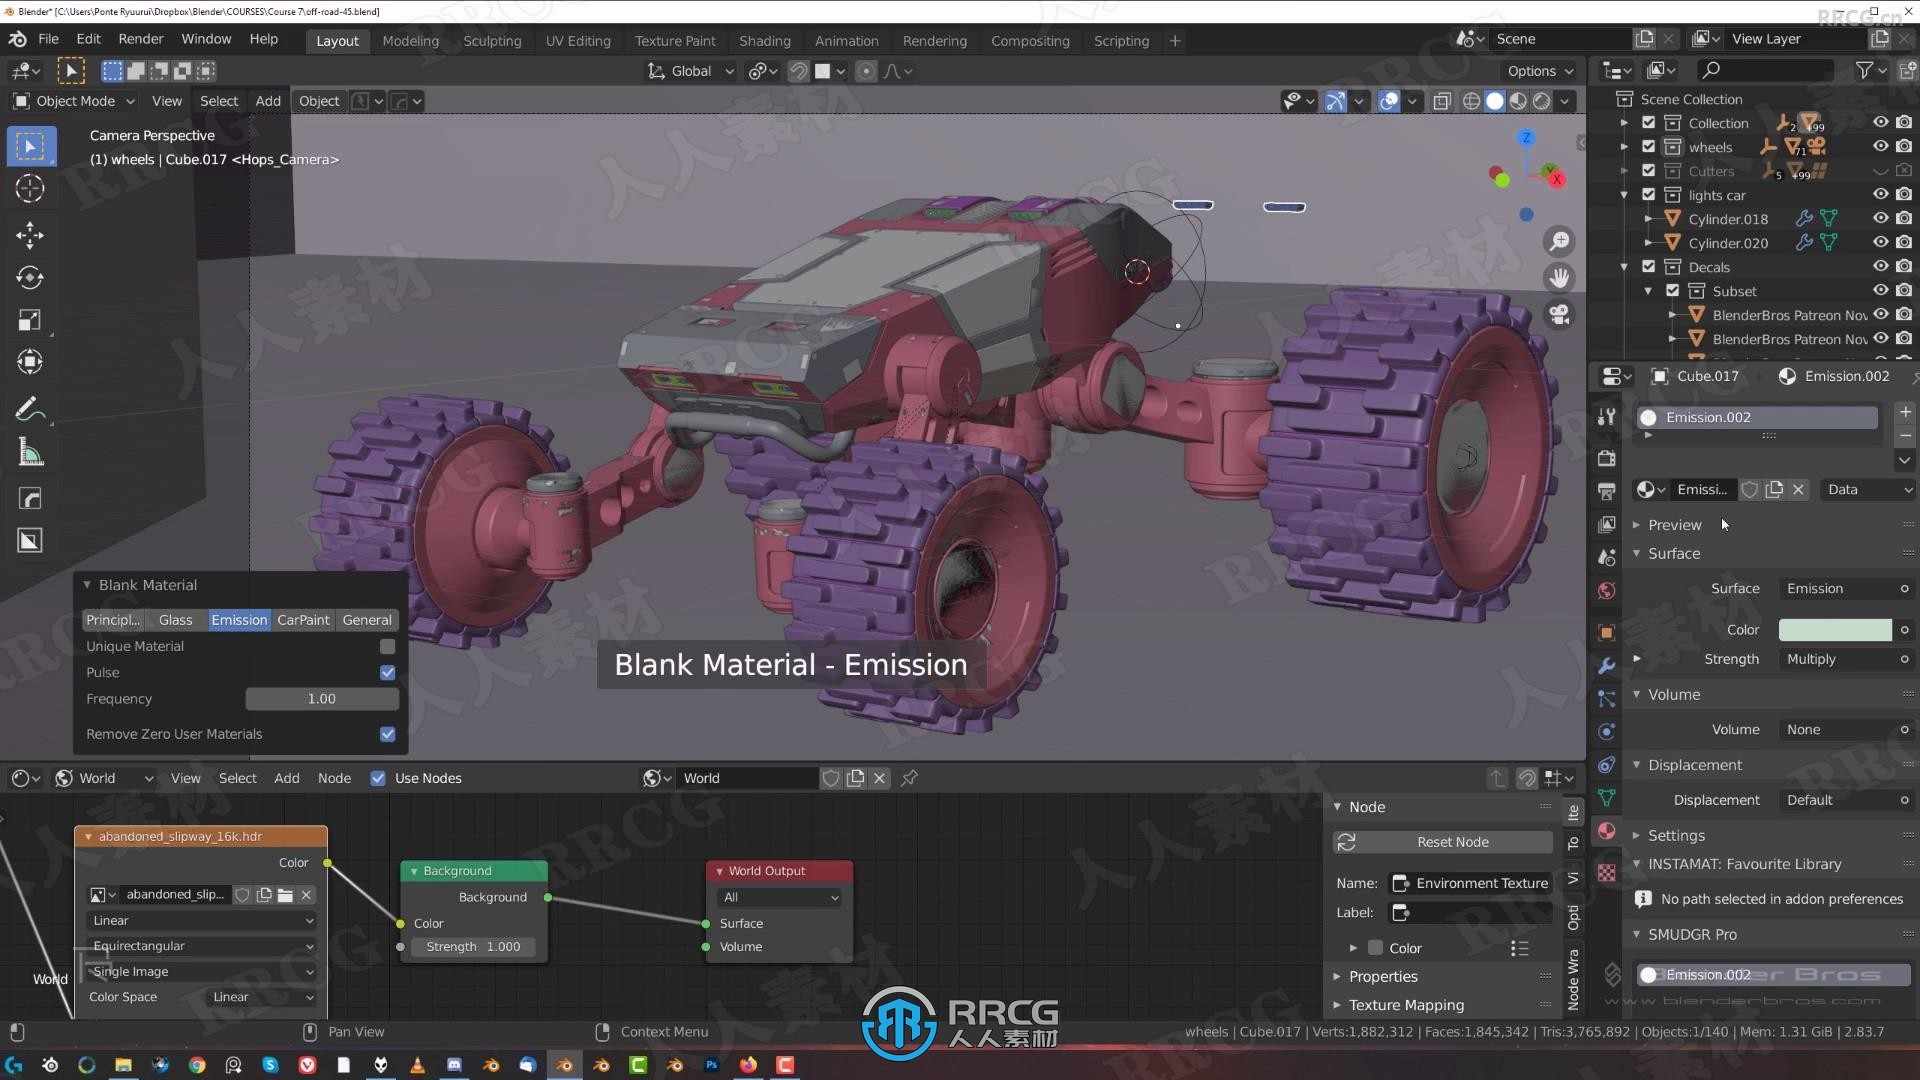The width and height of the screenshot is (1920, 1080).
Task: Unlink the Emissi... material datablock
Action: (1798, 490)
